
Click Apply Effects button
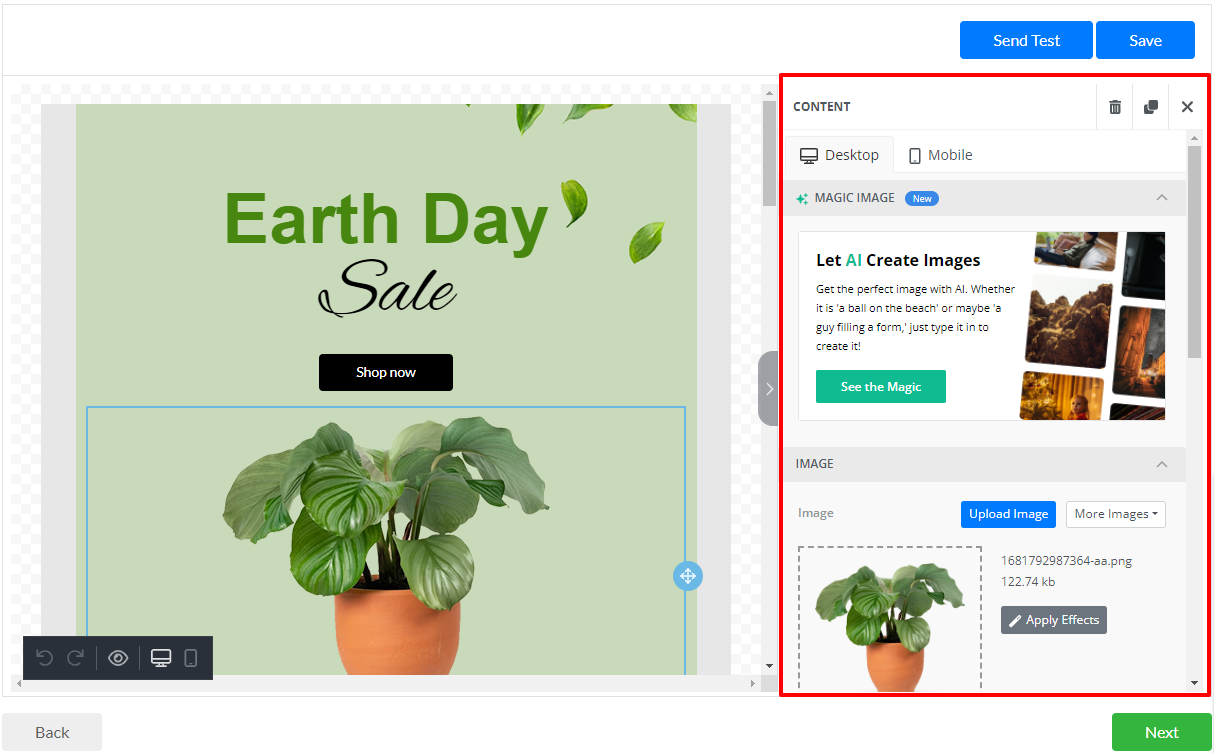(x=1053, y=620)
